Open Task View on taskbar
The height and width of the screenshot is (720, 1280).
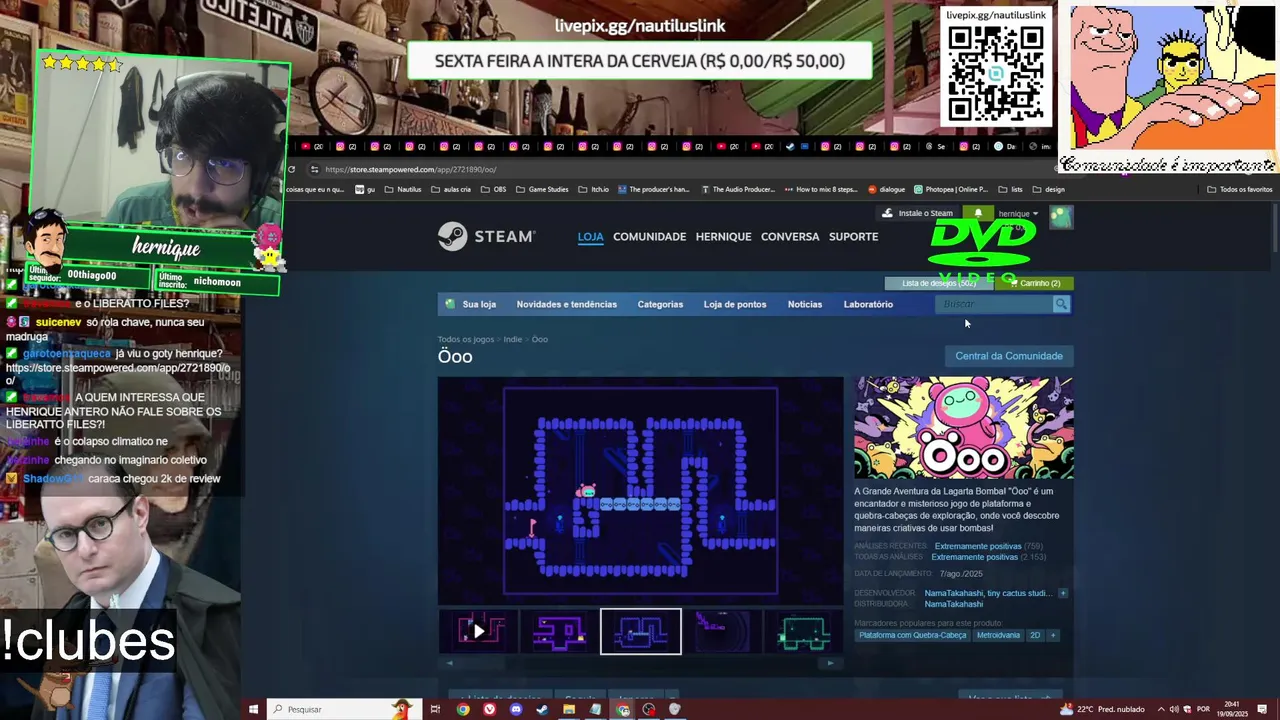tap(435, 709)
